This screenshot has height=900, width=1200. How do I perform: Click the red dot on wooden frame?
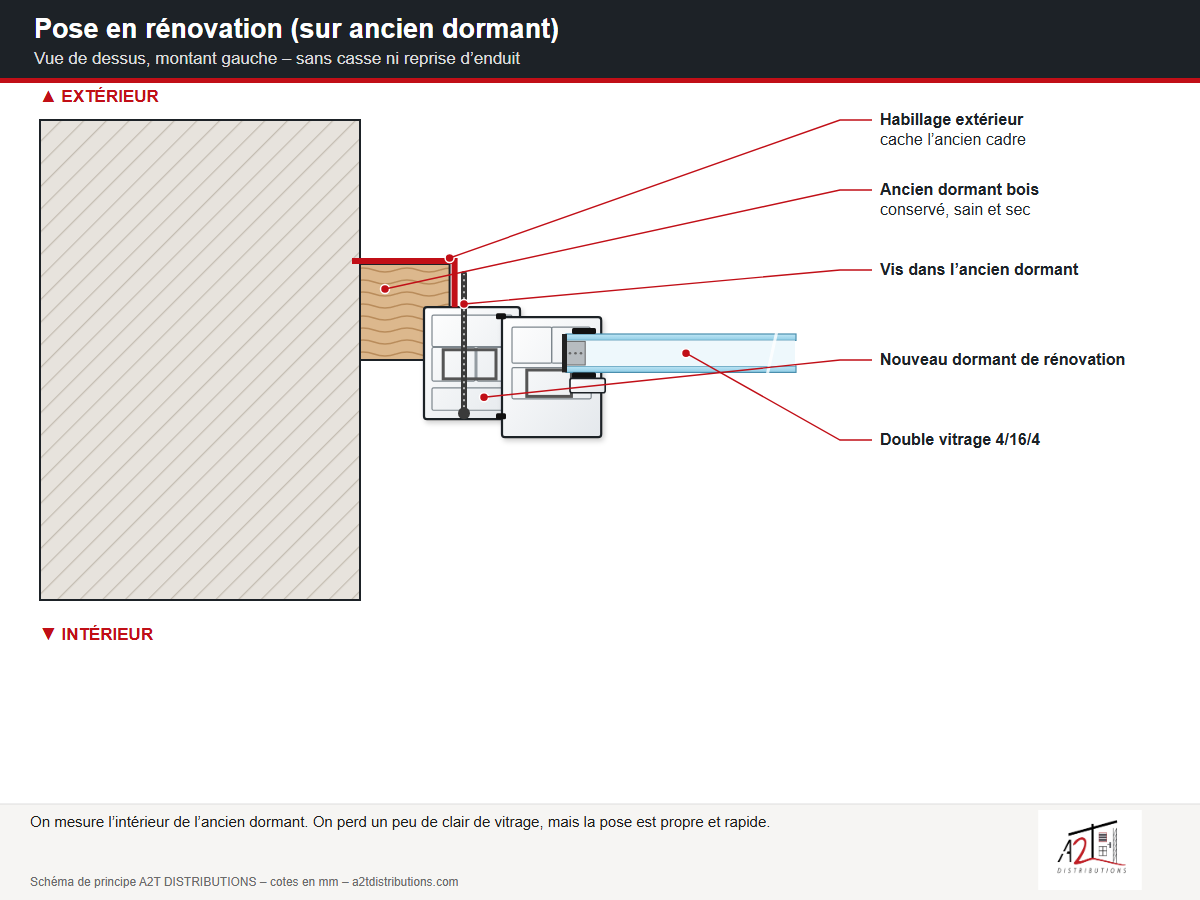[385, 289]
